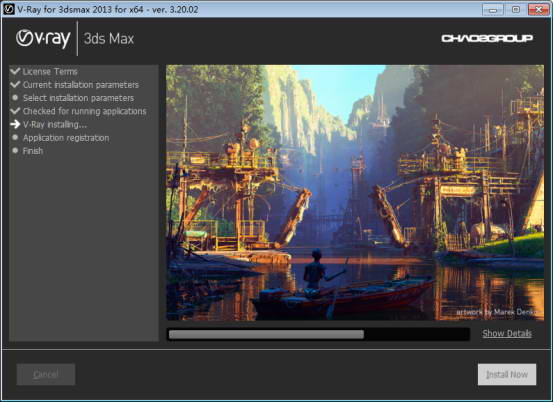Select the Current installation parameters step text
Screen dimensions: 554x402
[x=81, y=85]
